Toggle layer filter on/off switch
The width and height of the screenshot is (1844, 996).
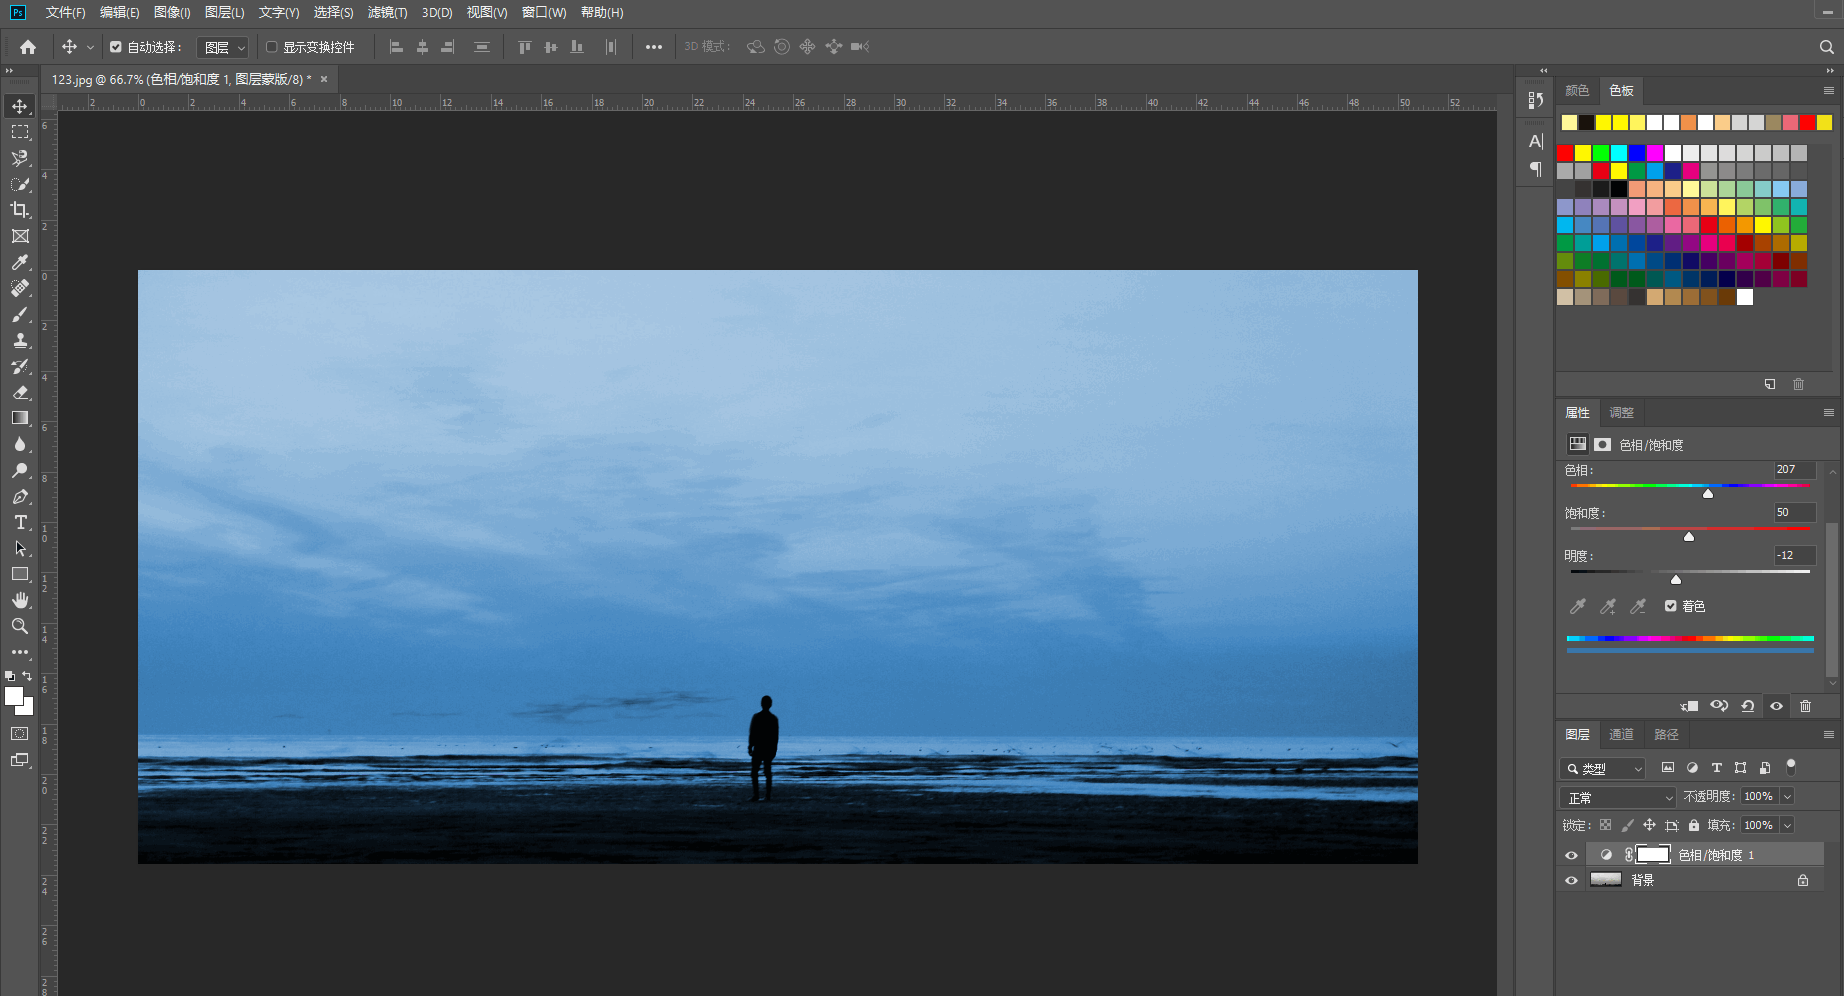tap(1791, 767)
